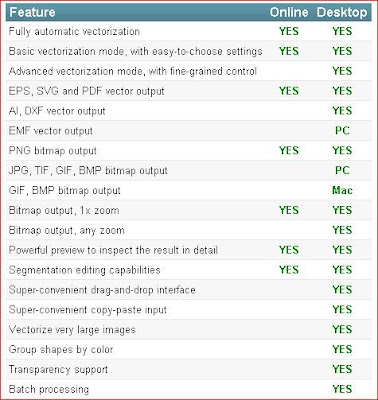Click the Desktop column header
The height and width of the screenshot is (400, 378).
342,12
